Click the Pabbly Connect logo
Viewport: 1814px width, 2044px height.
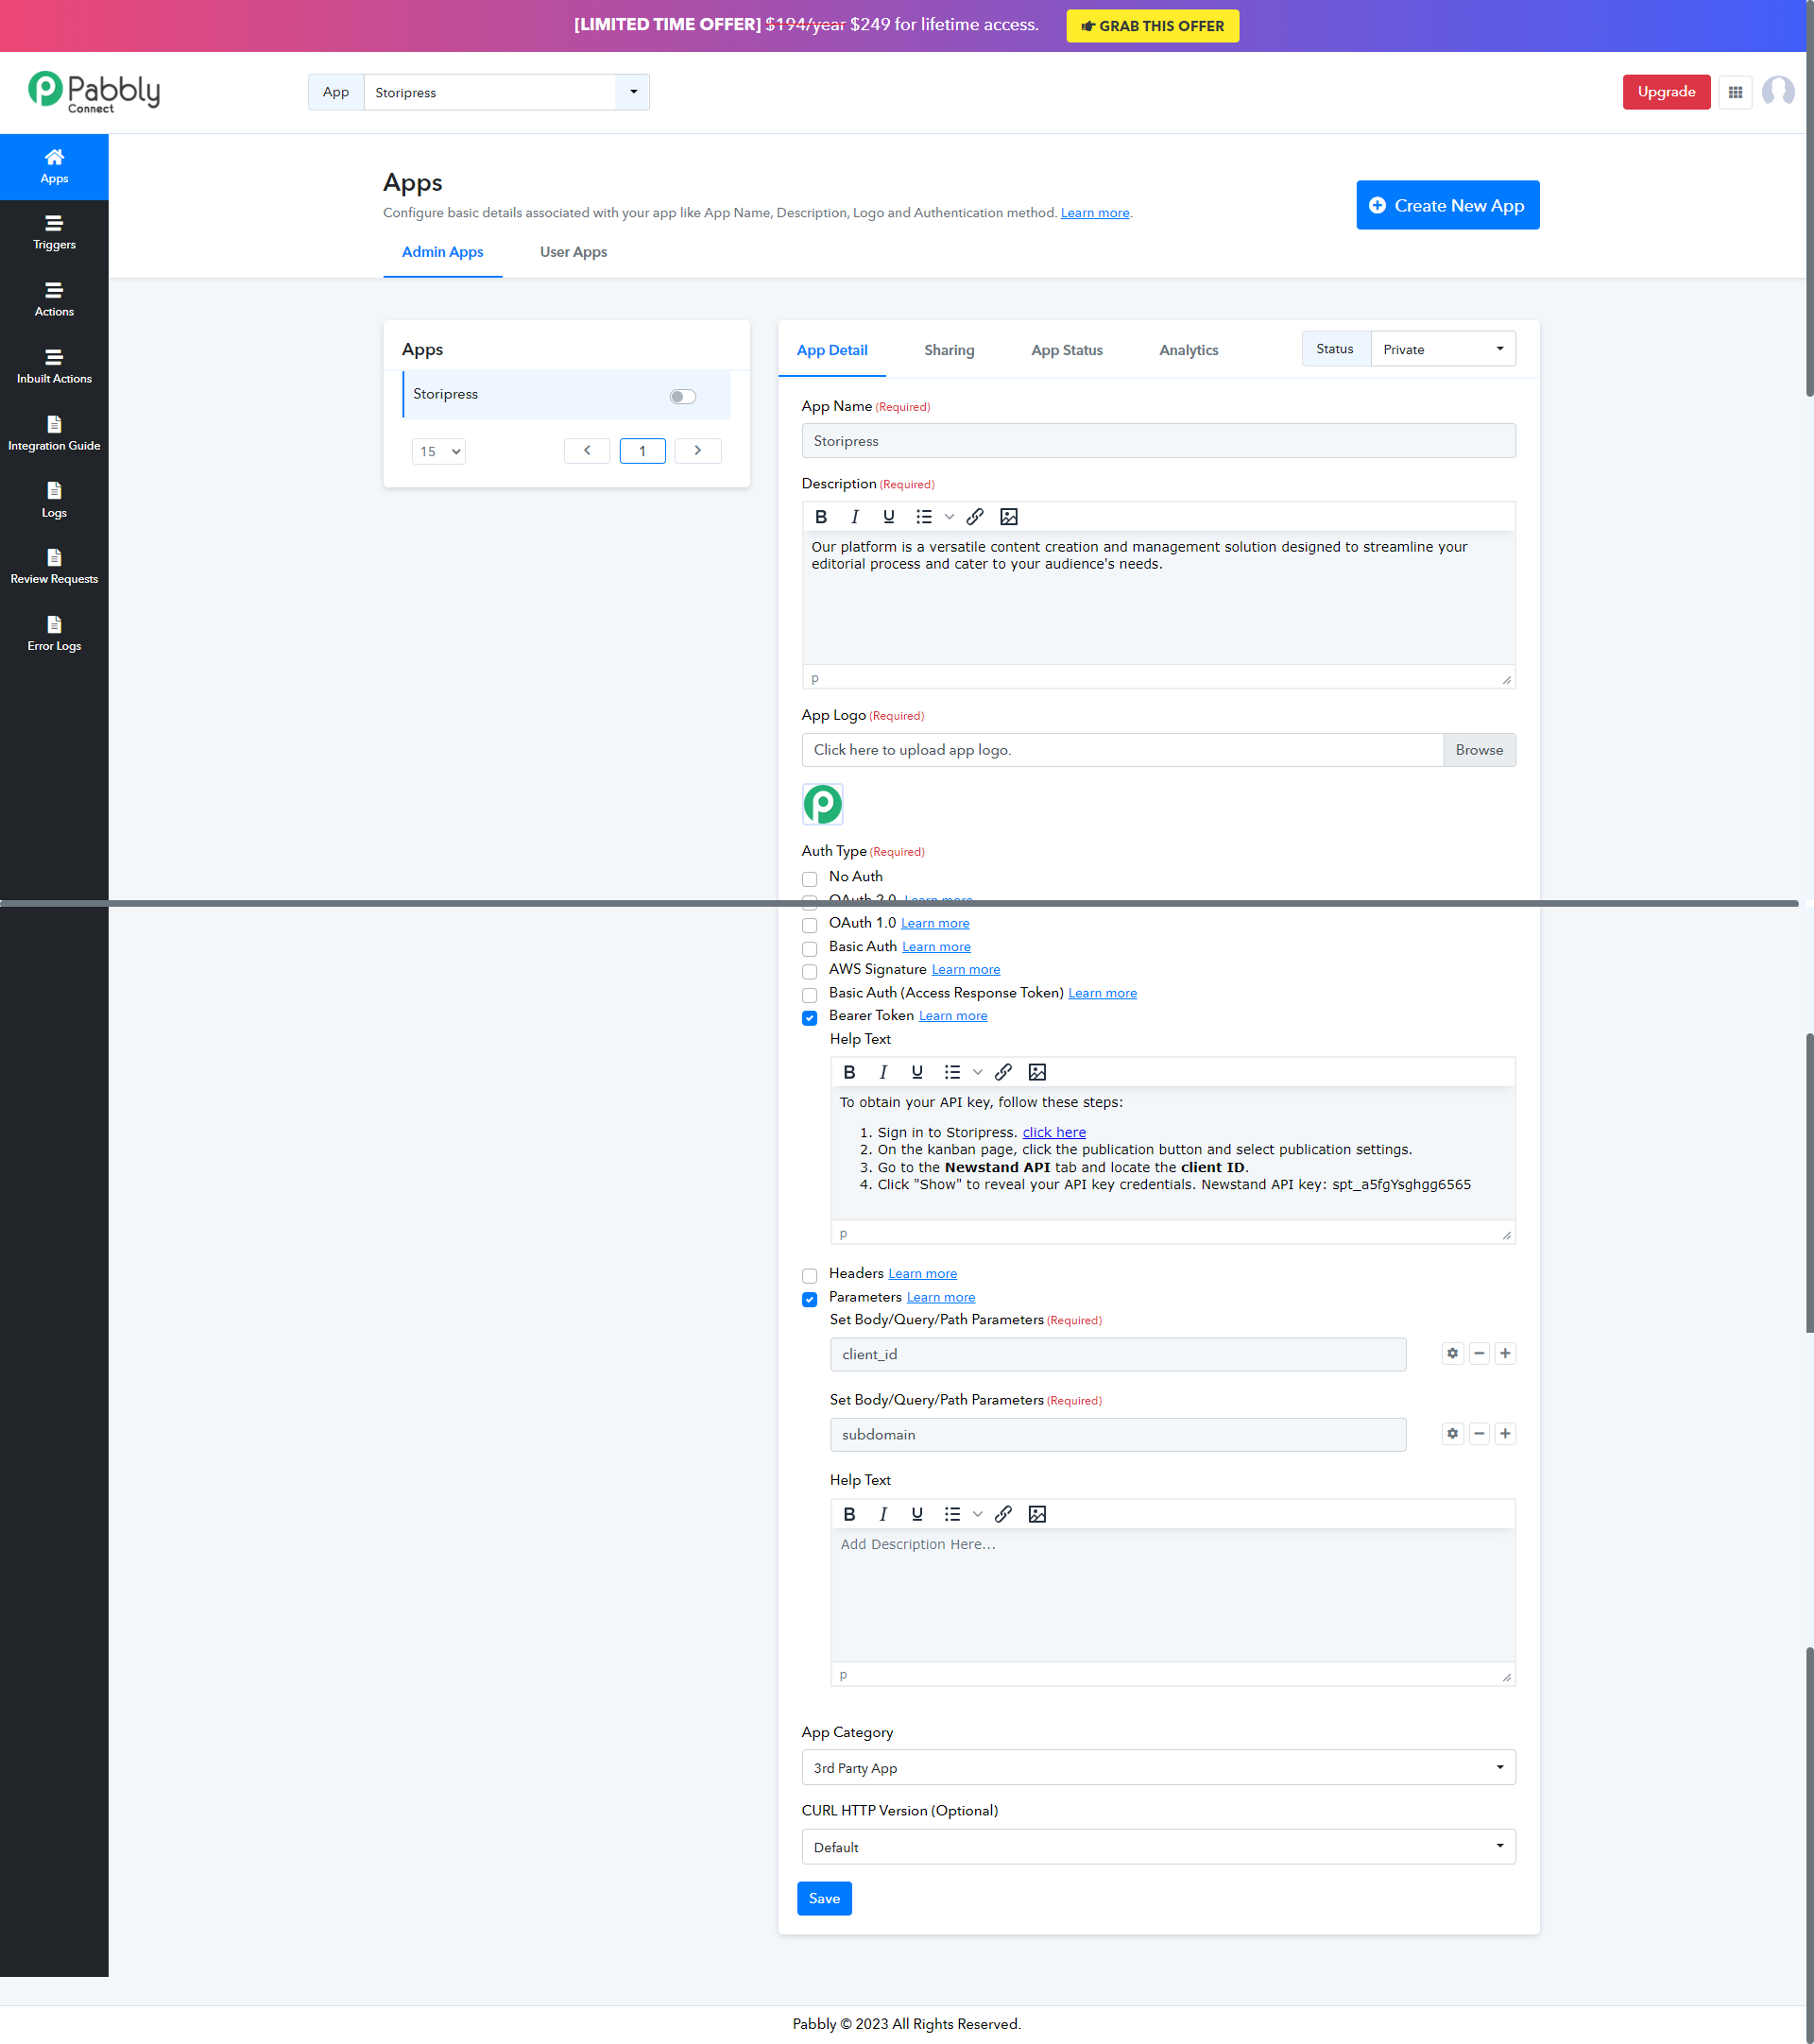94,92
